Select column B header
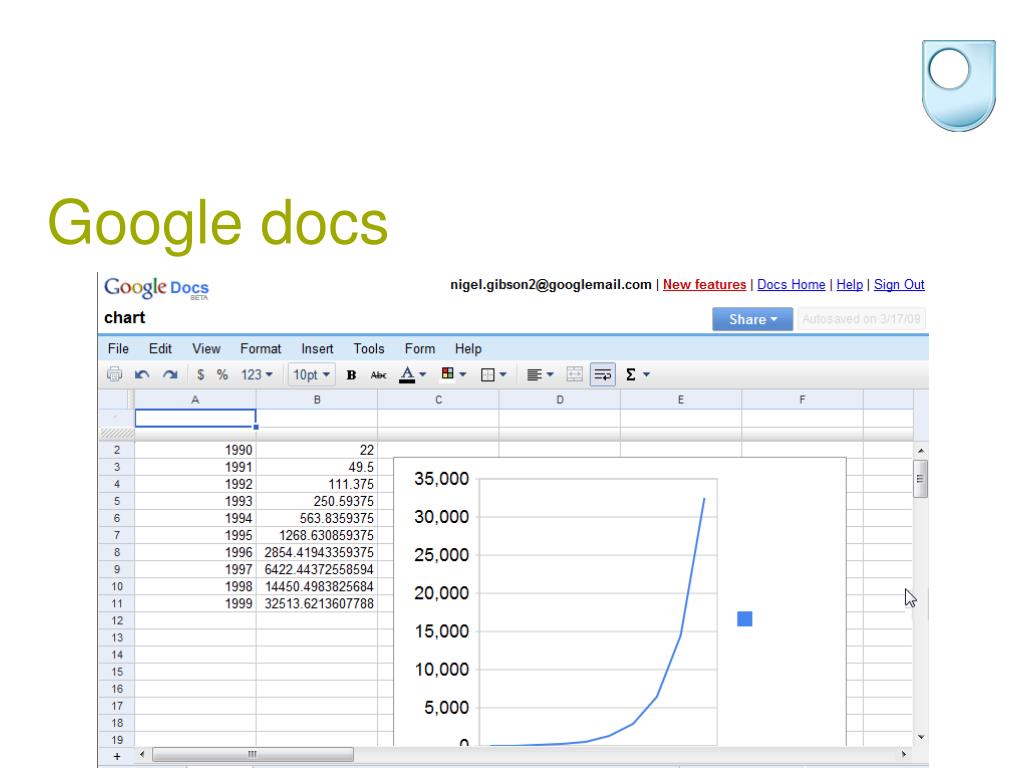This screenshot has width=1024, height=768. [x=317, y=400]
